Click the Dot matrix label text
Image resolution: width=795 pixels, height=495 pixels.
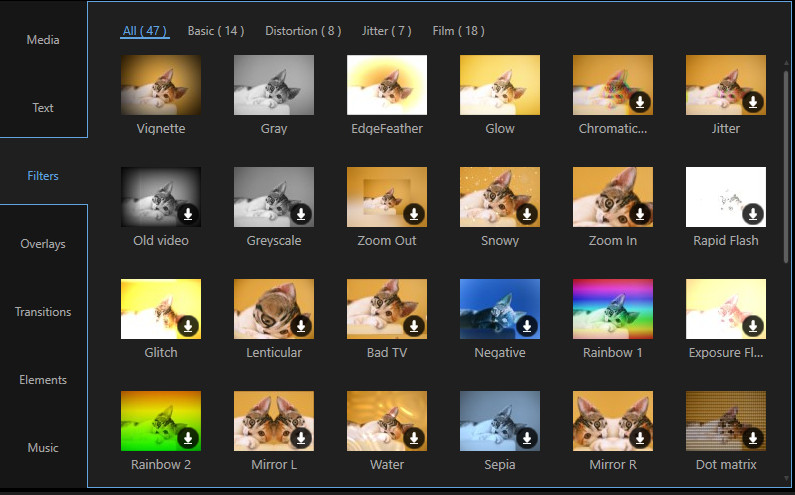click(726, 465)
